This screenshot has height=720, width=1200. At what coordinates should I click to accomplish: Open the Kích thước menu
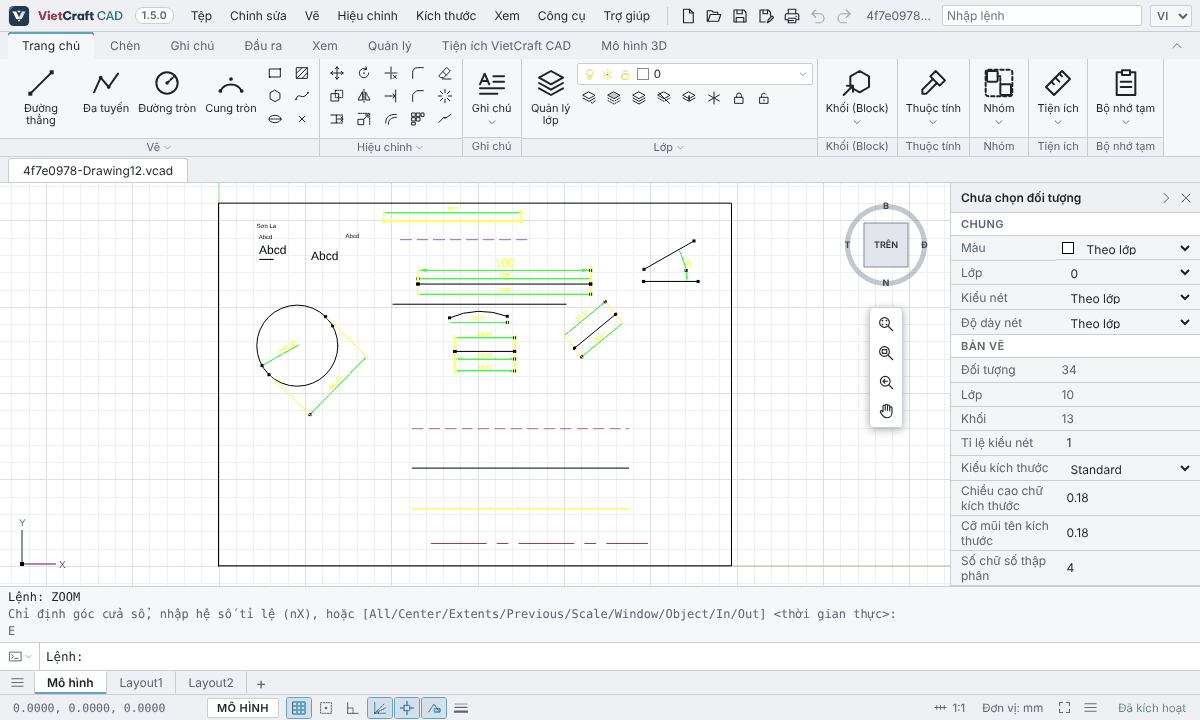click(x=446, y=16)
